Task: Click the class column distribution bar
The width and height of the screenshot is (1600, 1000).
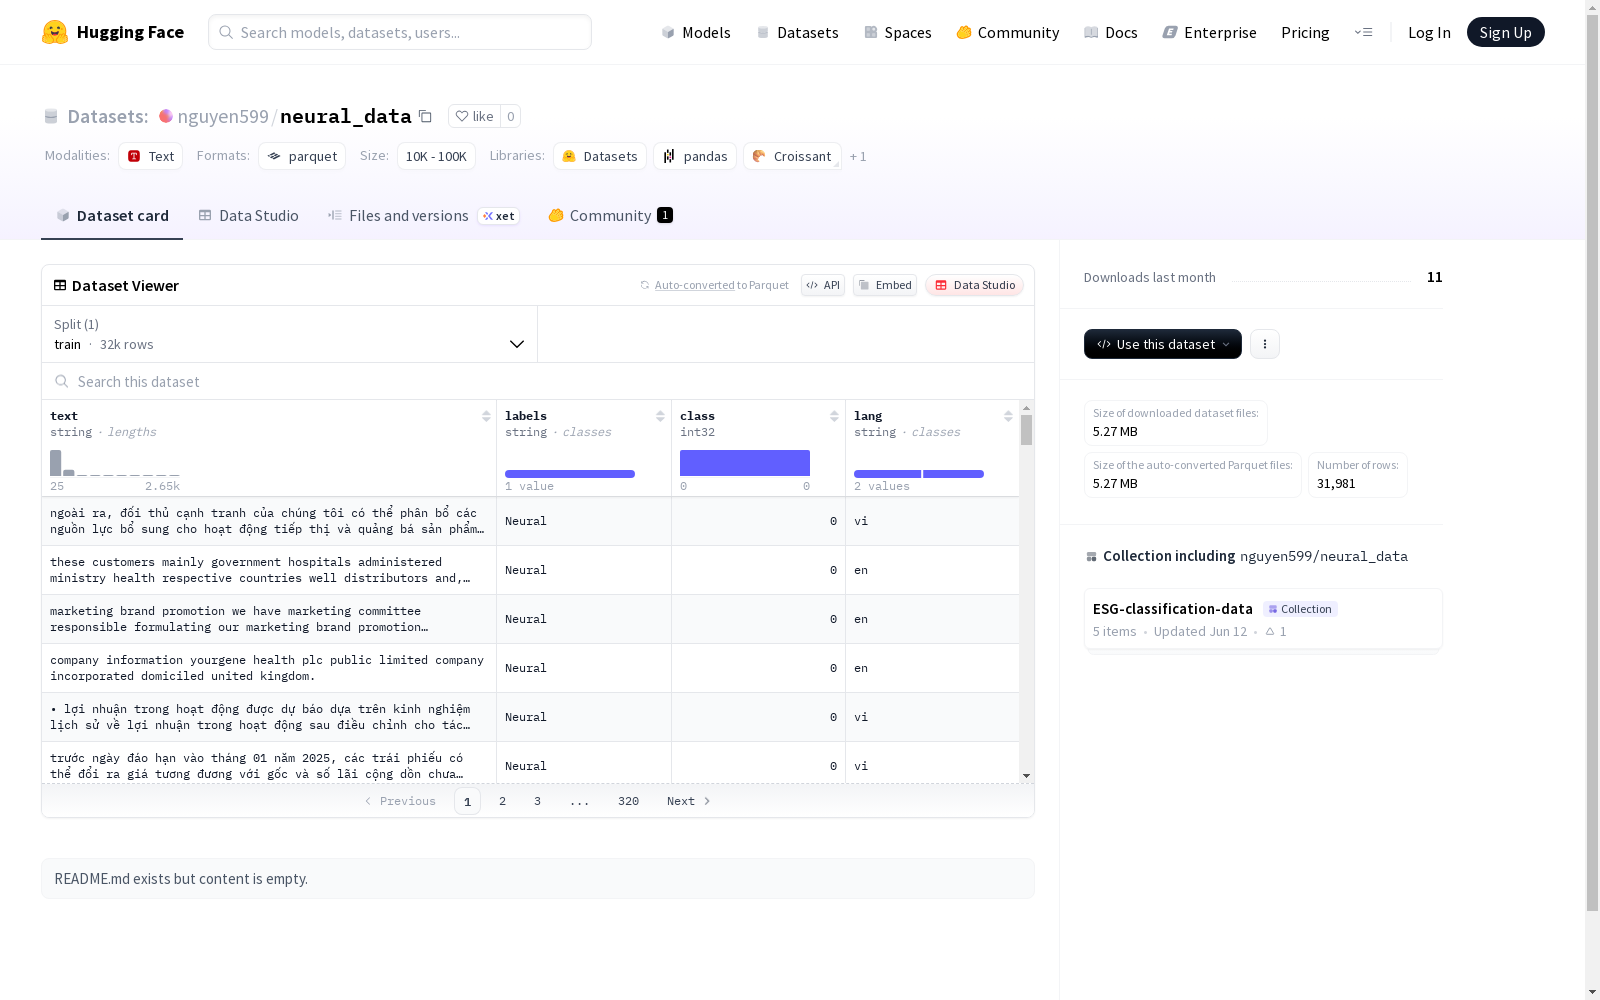Action: (x=745, y=463)
